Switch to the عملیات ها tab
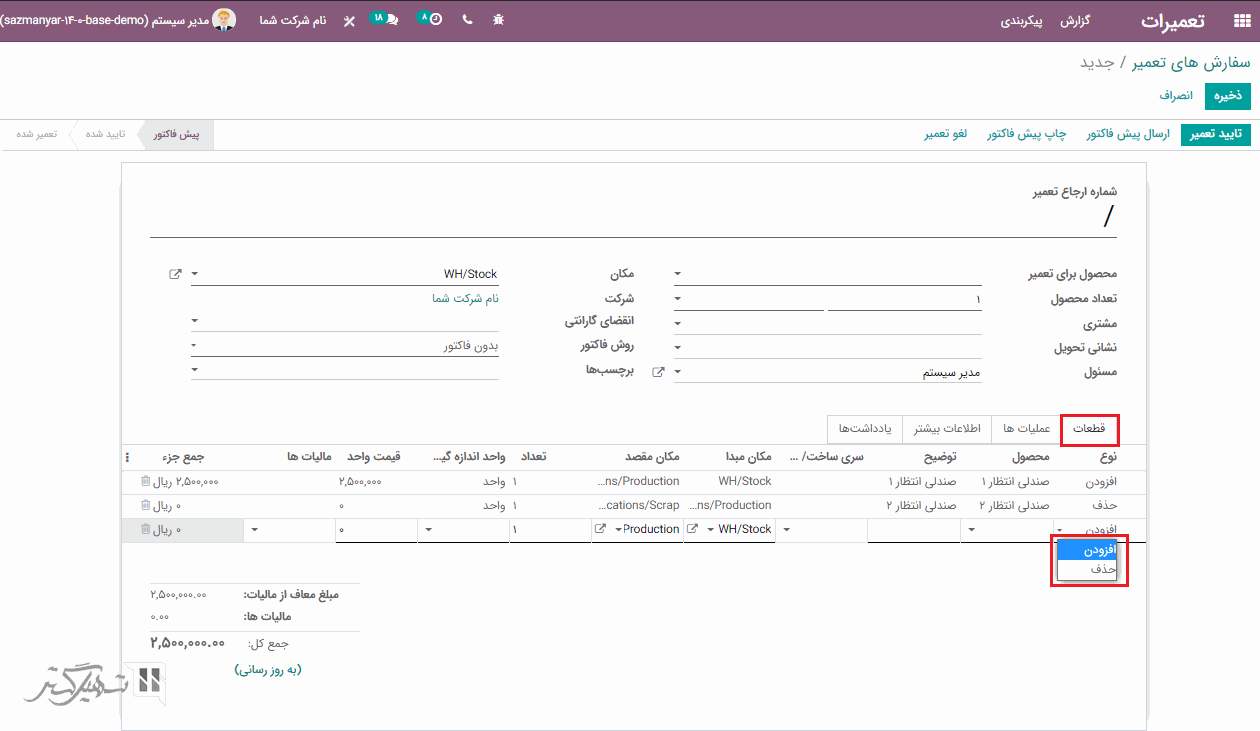 1026,429
